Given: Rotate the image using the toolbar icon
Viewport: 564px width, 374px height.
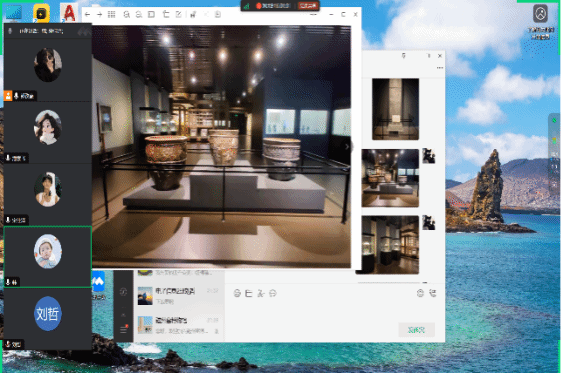Looking at the screenshot, I should point(166,14).
